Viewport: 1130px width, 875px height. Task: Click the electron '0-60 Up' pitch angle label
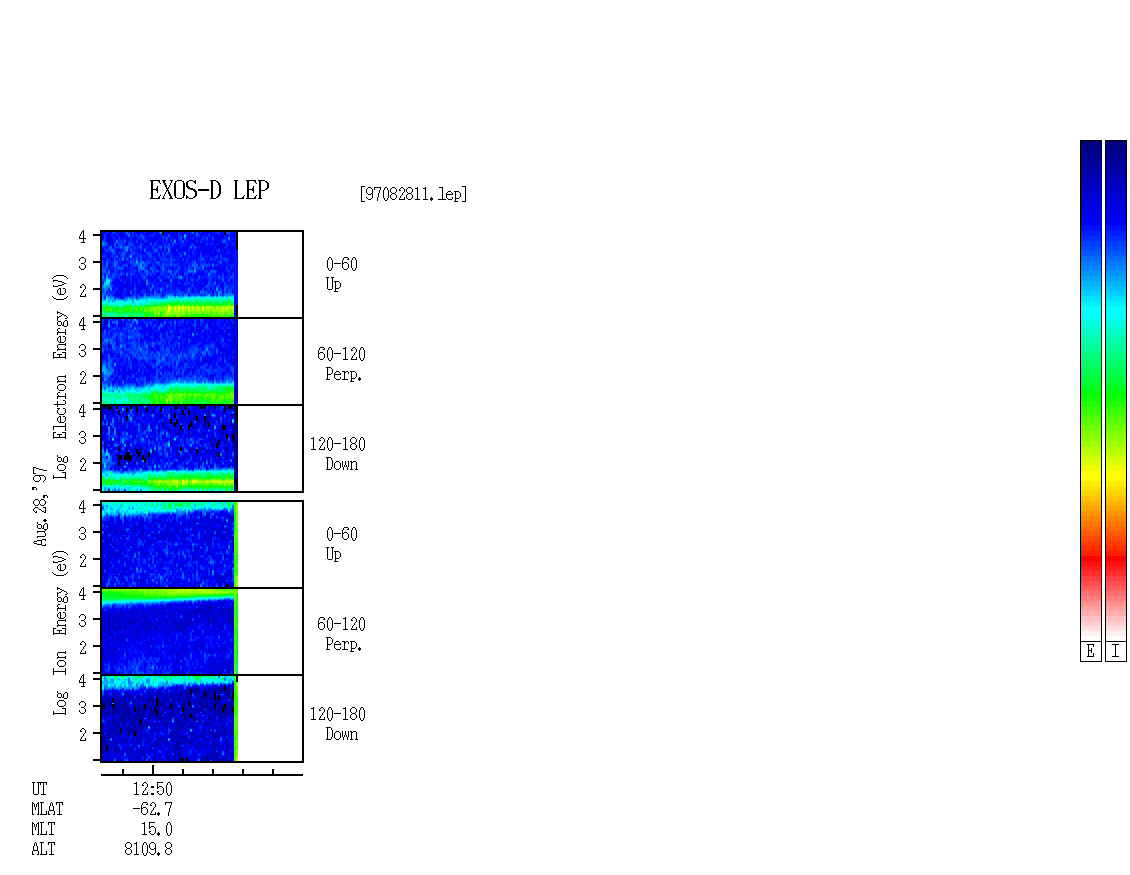pyautogui.click(x=342, y=274)
